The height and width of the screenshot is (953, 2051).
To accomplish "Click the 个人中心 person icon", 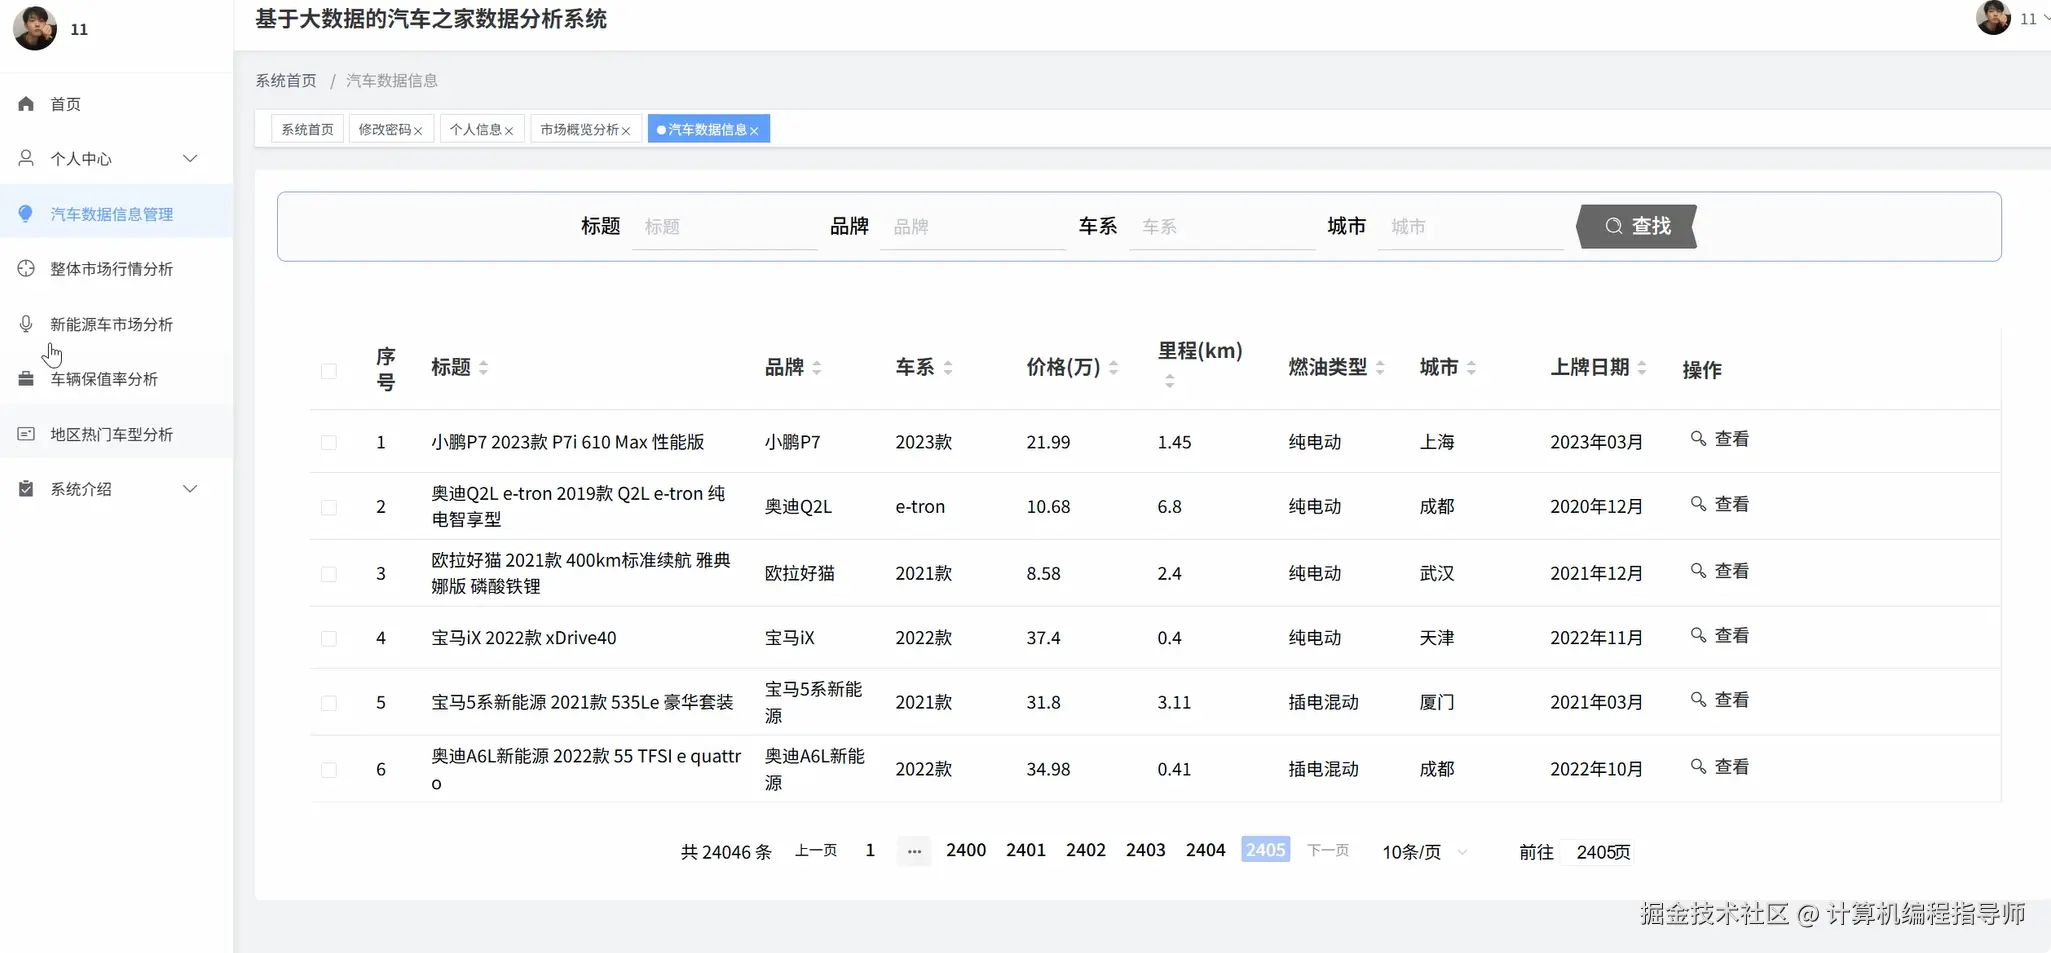I will (24, 158).
